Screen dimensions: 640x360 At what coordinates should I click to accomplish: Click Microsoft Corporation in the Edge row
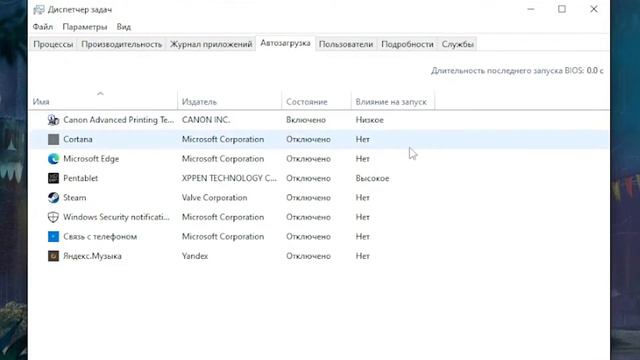(x=223, y=159)
